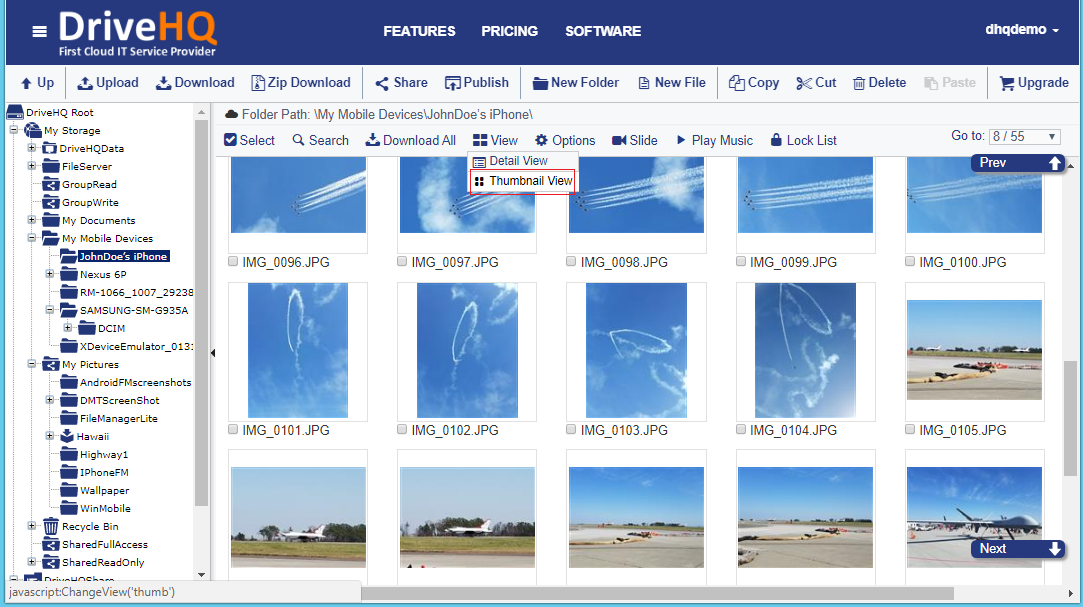Check the IMG_0096.JPG checkbox
Image resolution: width=1083 pixels, height=607 pixels.
click(233, 261)
